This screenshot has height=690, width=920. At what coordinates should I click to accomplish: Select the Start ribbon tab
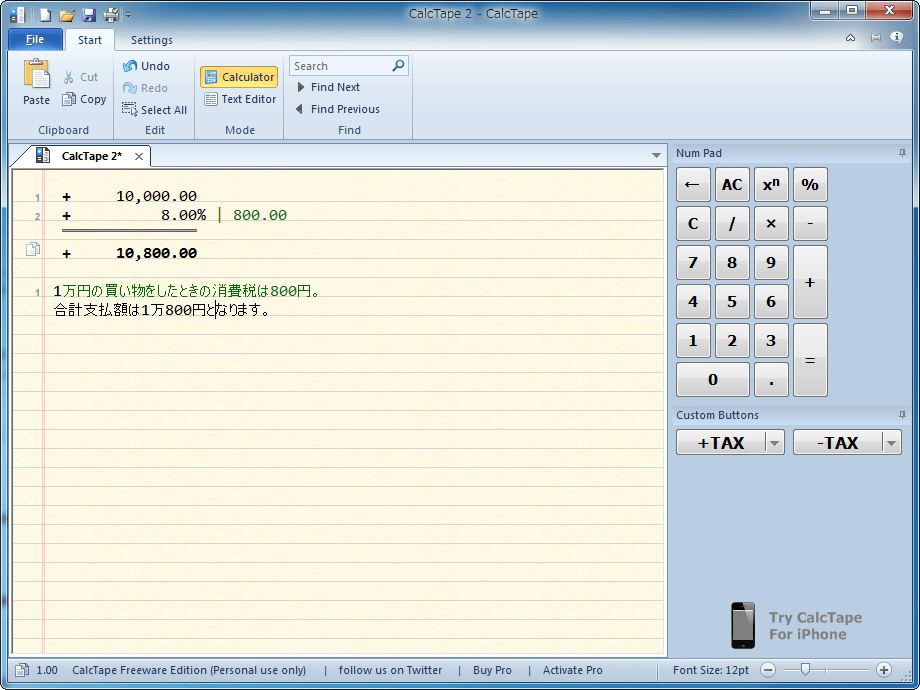90,40
